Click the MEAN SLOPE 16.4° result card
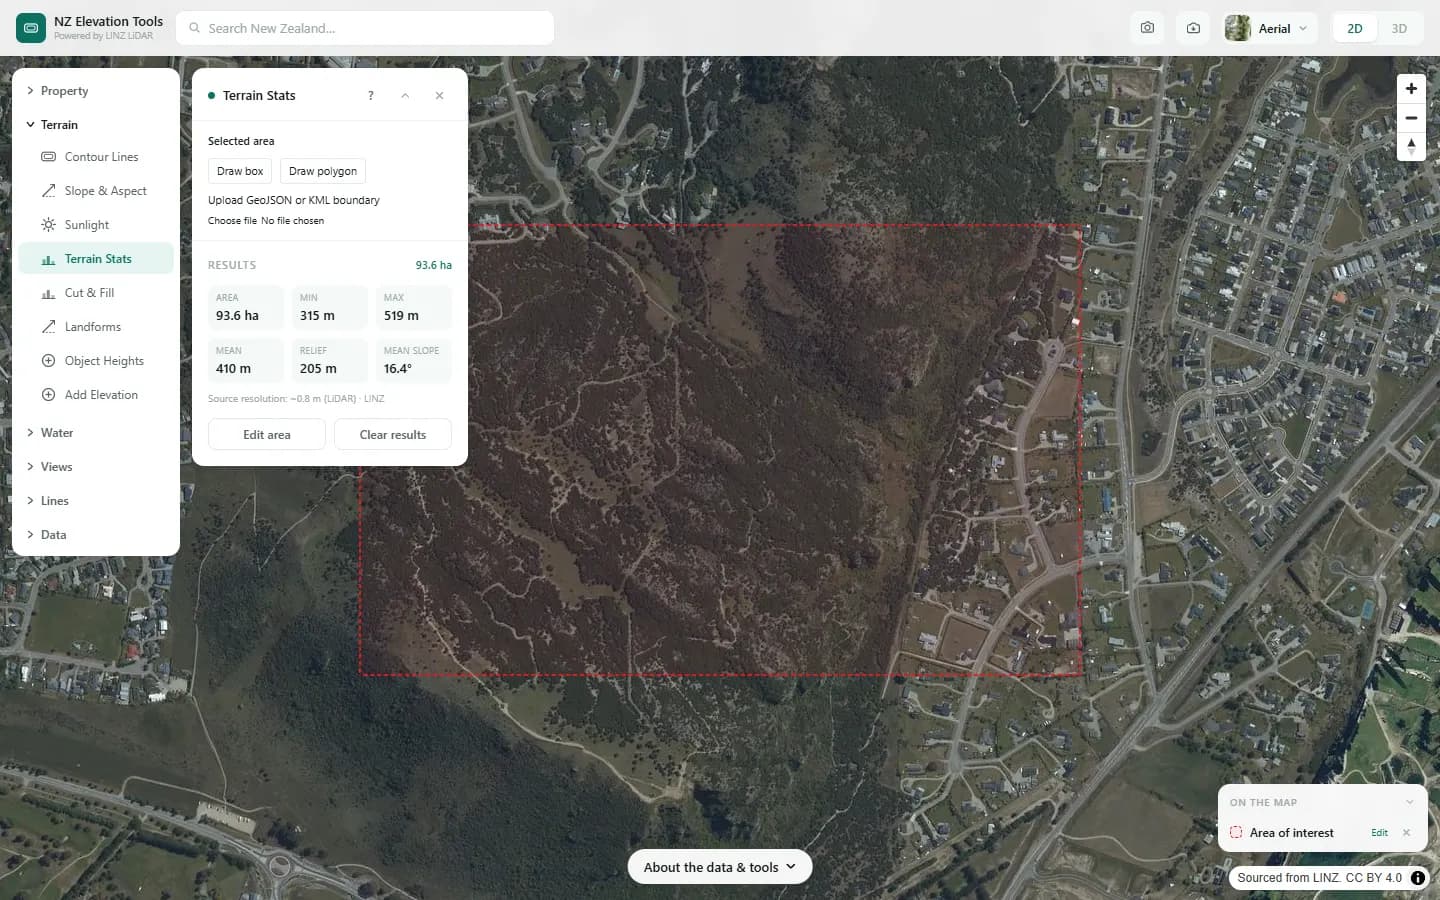1440x900 pixels. (414, 361)
